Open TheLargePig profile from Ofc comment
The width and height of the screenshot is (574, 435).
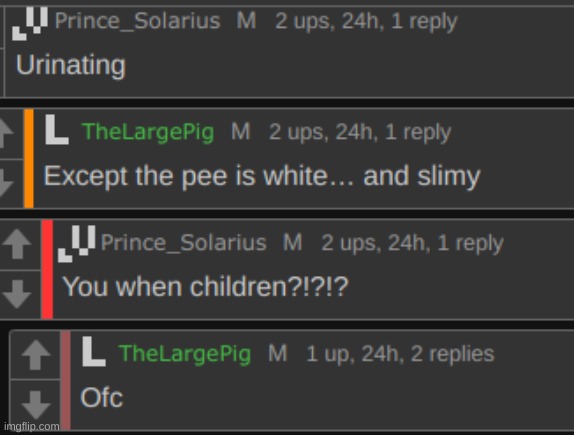pos(185,354)
